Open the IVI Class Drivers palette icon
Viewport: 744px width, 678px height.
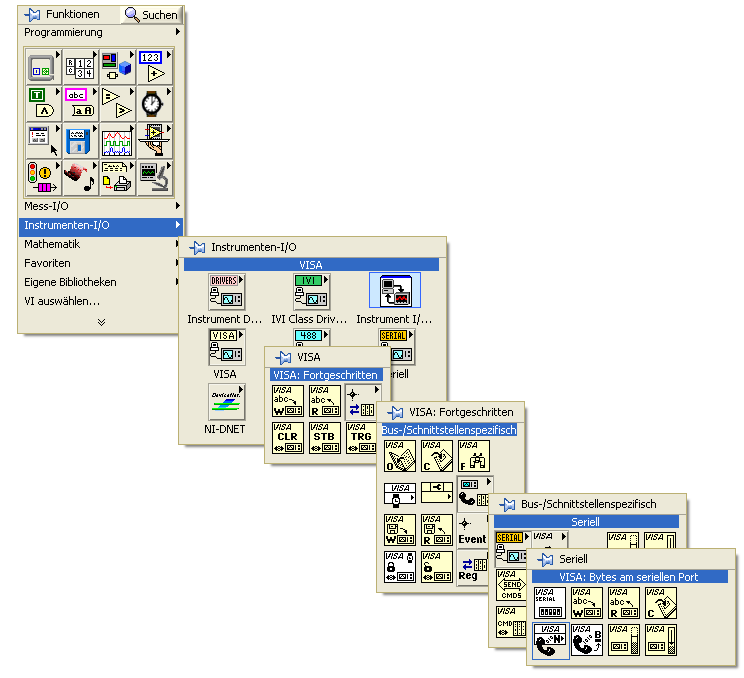(x=311, y=292)
